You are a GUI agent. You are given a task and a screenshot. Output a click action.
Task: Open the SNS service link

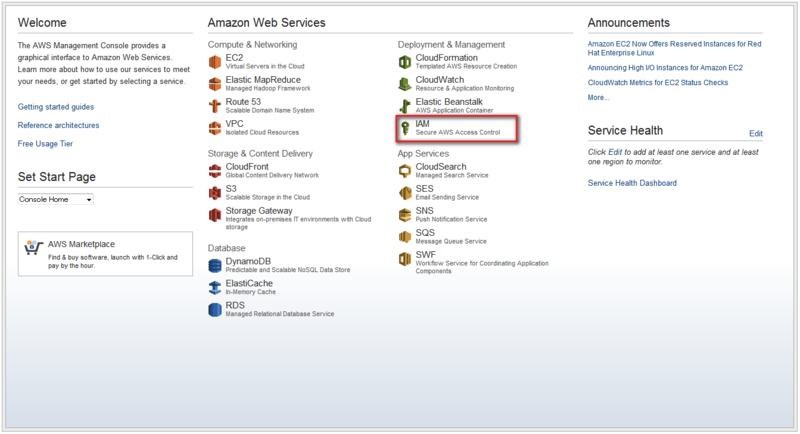coord(424,210)
